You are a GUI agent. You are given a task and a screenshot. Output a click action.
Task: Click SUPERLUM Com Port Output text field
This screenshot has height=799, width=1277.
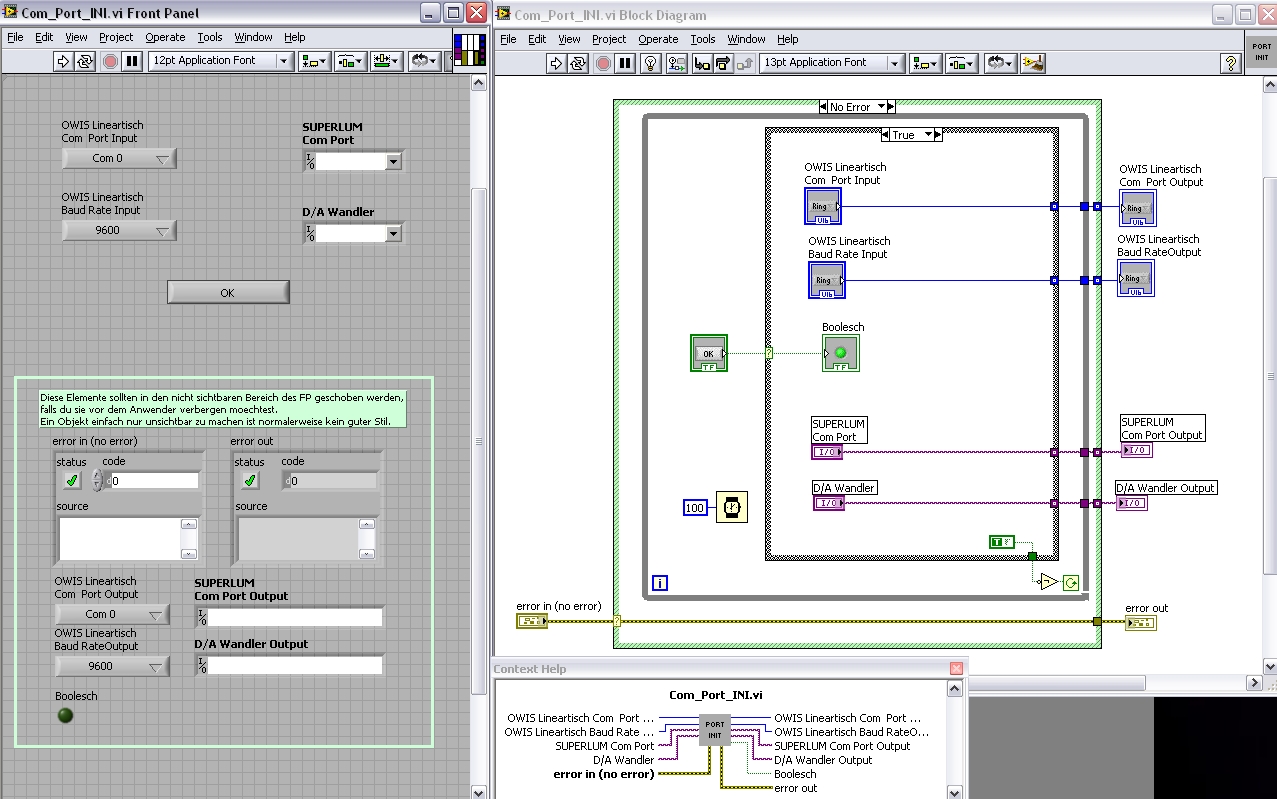click(x=294, y=617)
